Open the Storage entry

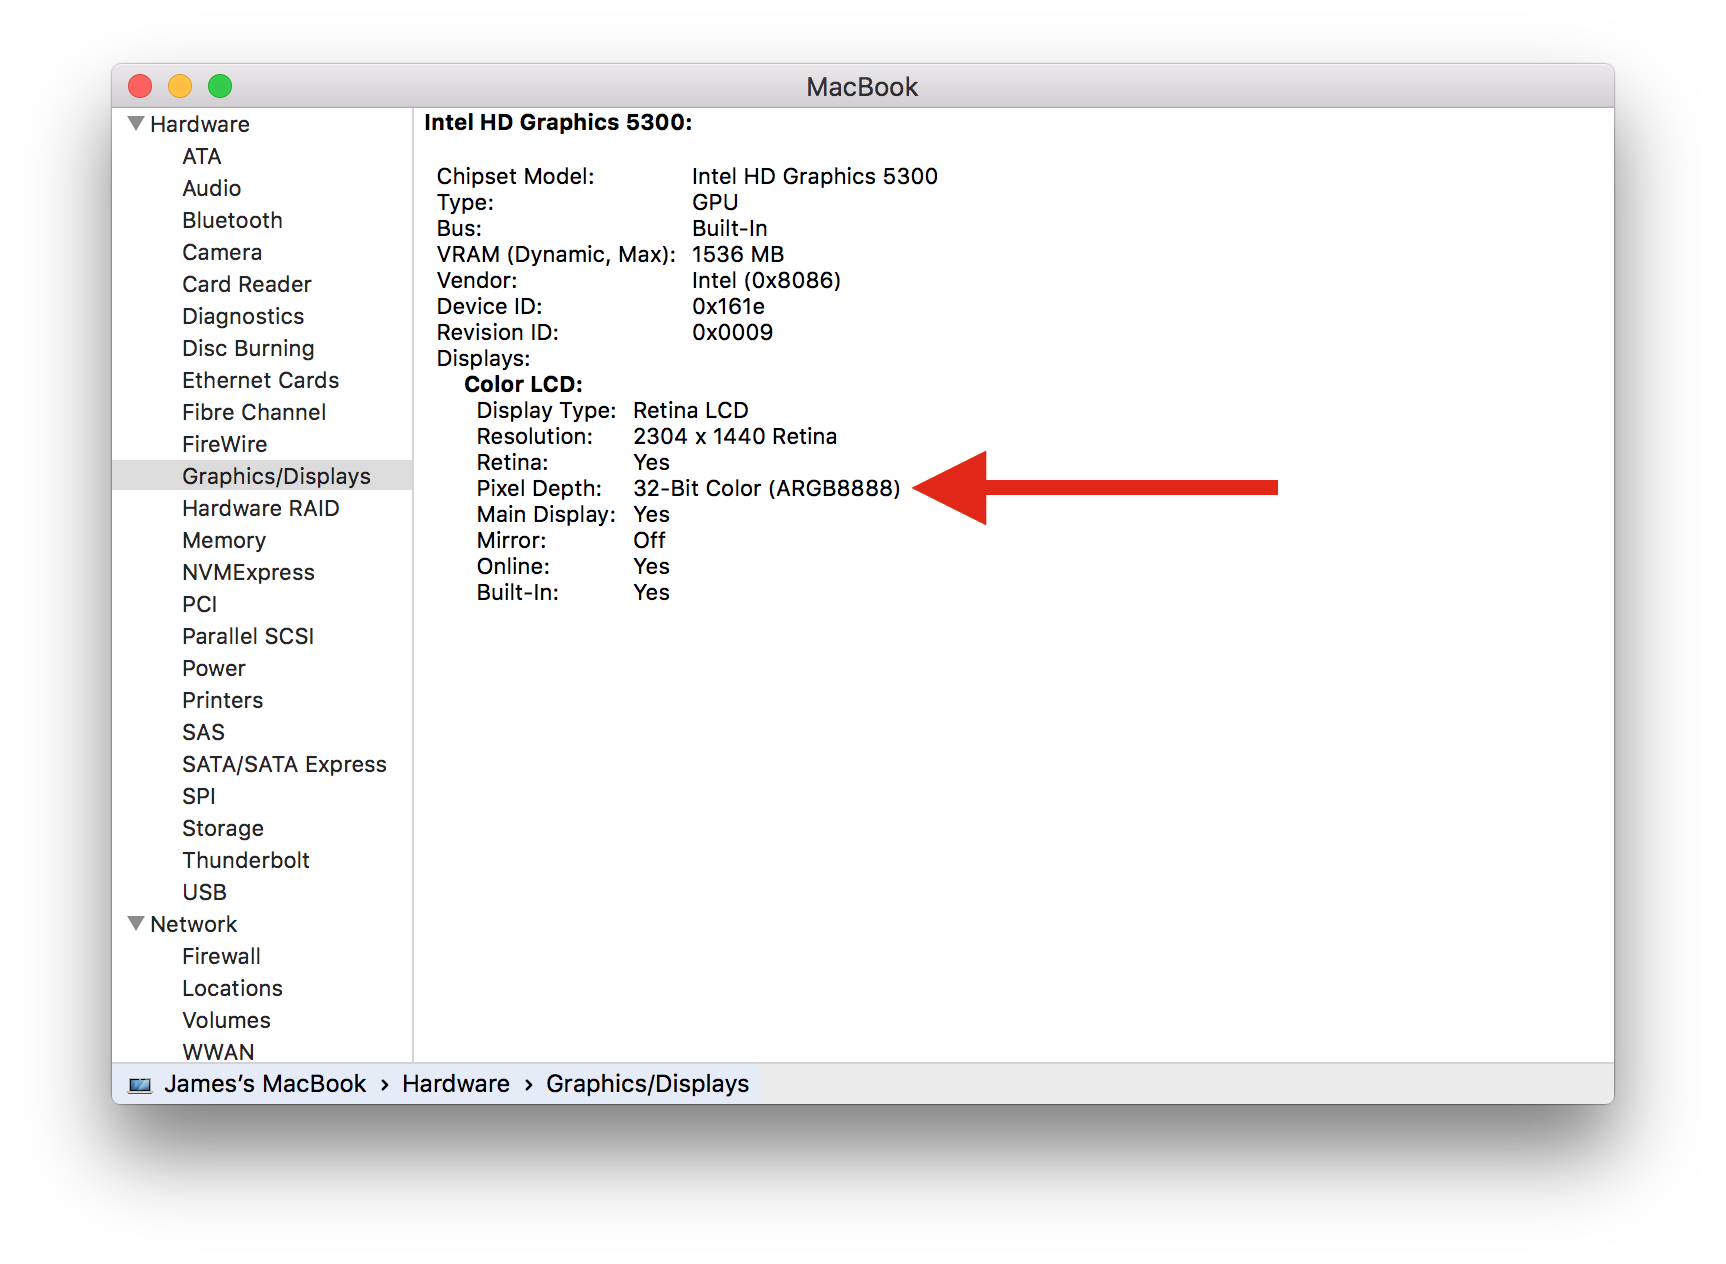click(223, 828)
